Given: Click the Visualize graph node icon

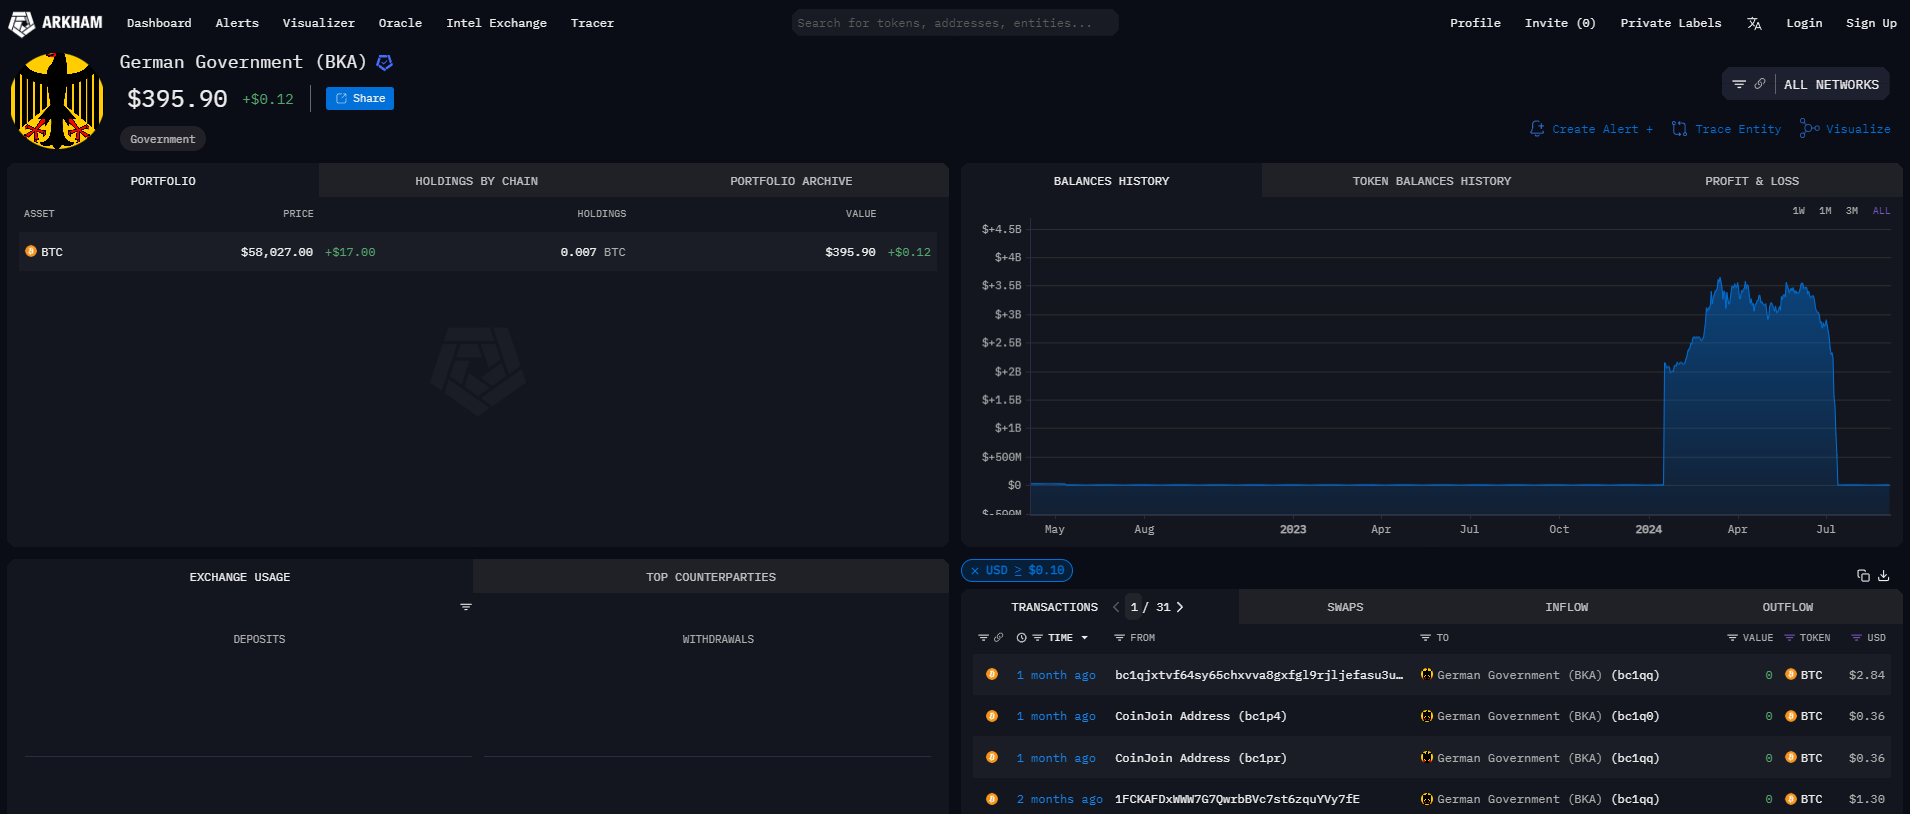Looking at the screenshot, I should [x=1809, y=128].
